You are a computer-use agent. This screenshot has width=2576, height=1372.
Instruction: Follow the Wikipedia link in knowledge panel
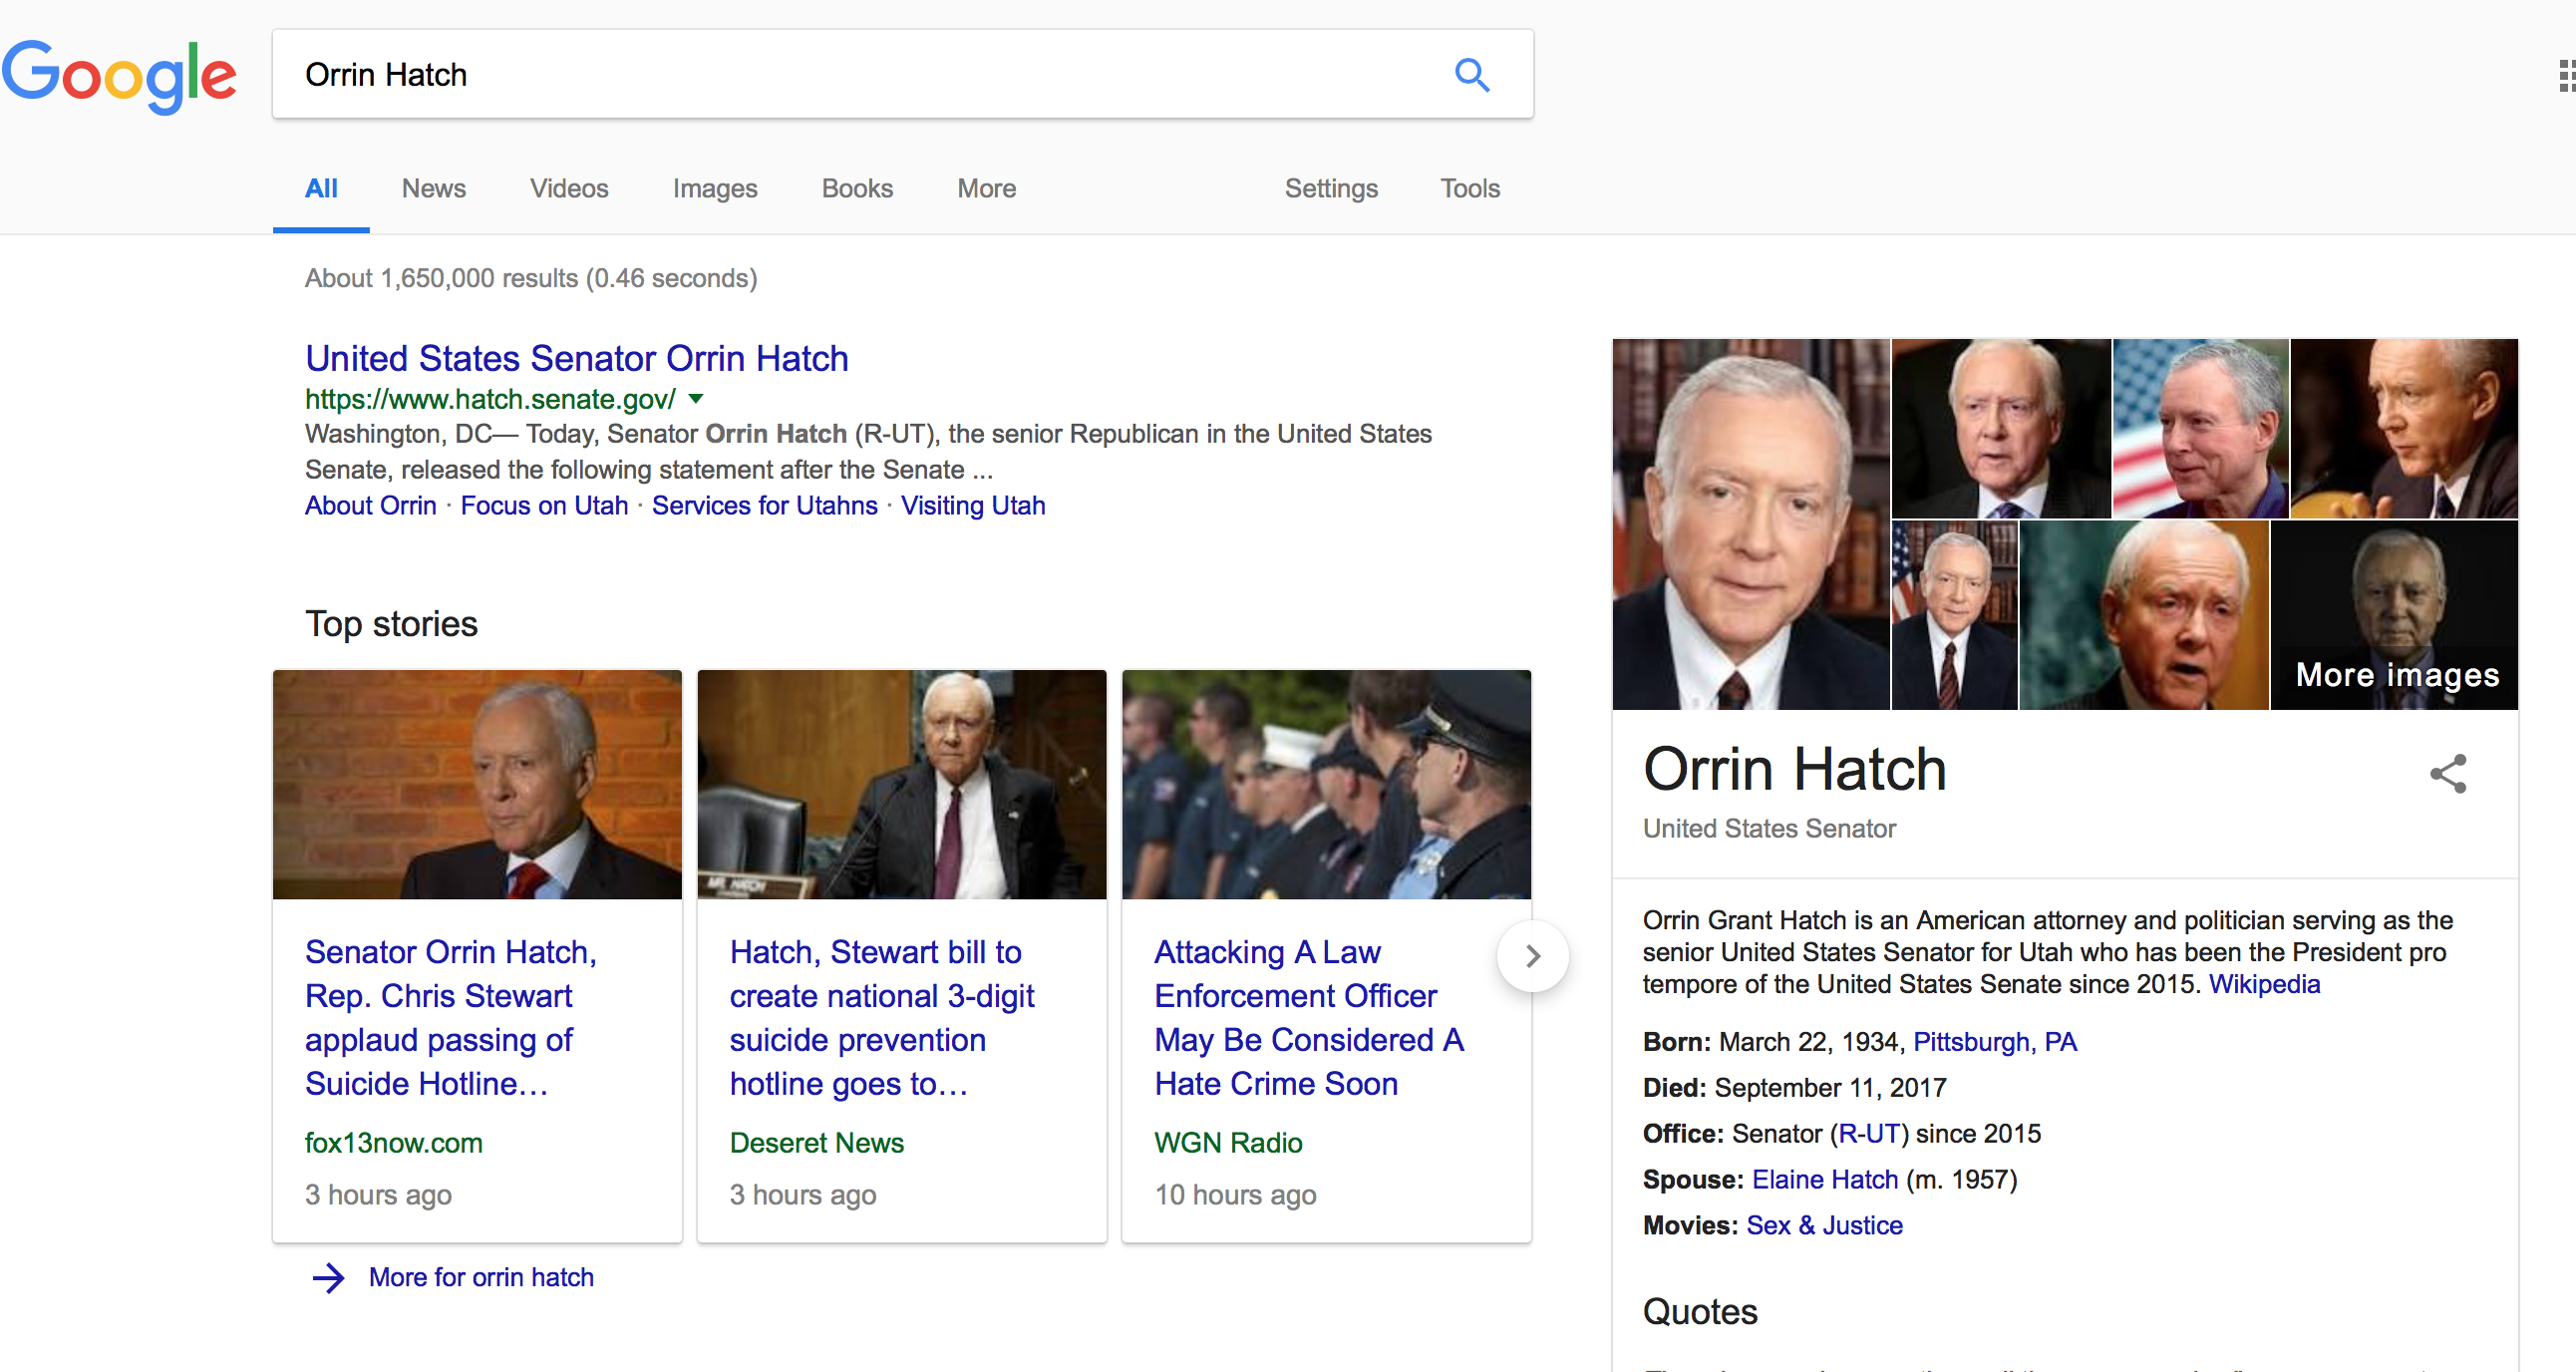point(2263,984)
